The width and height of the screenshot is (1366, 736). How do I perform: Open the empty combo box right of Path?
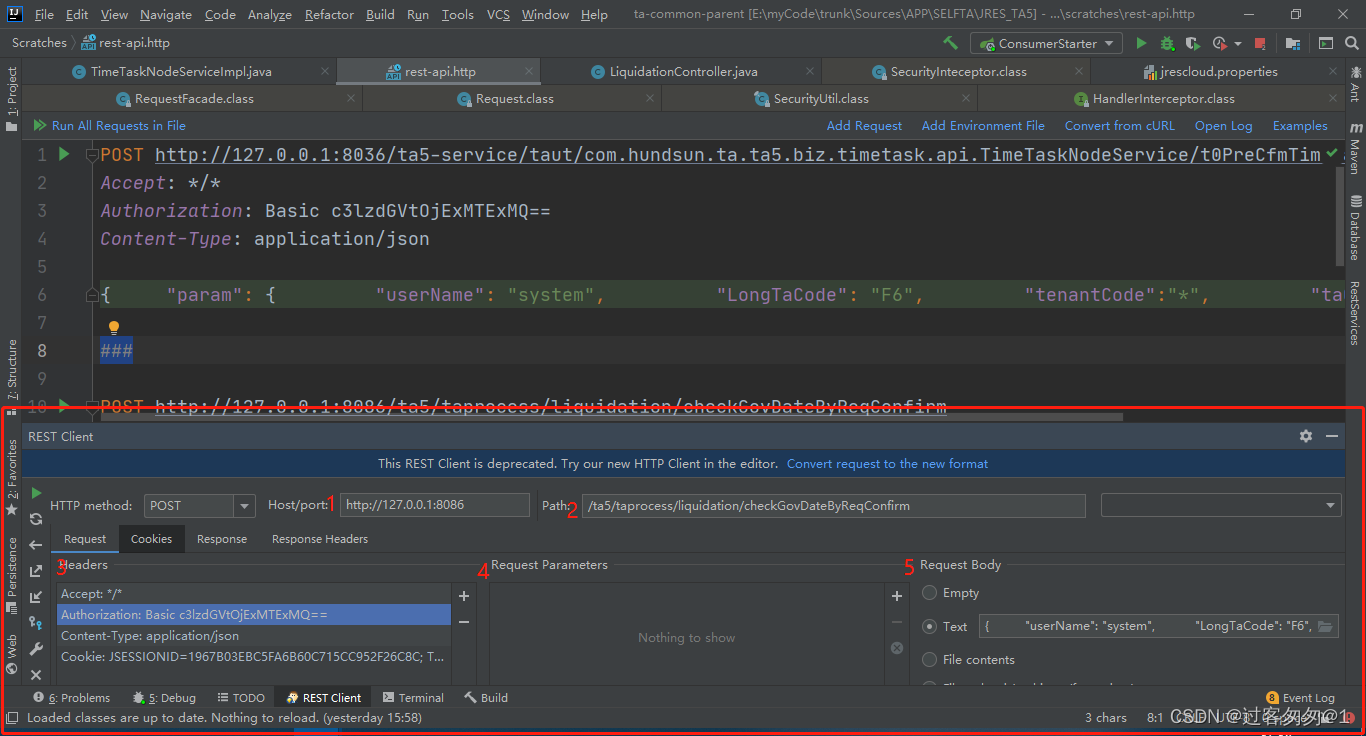1220,505
